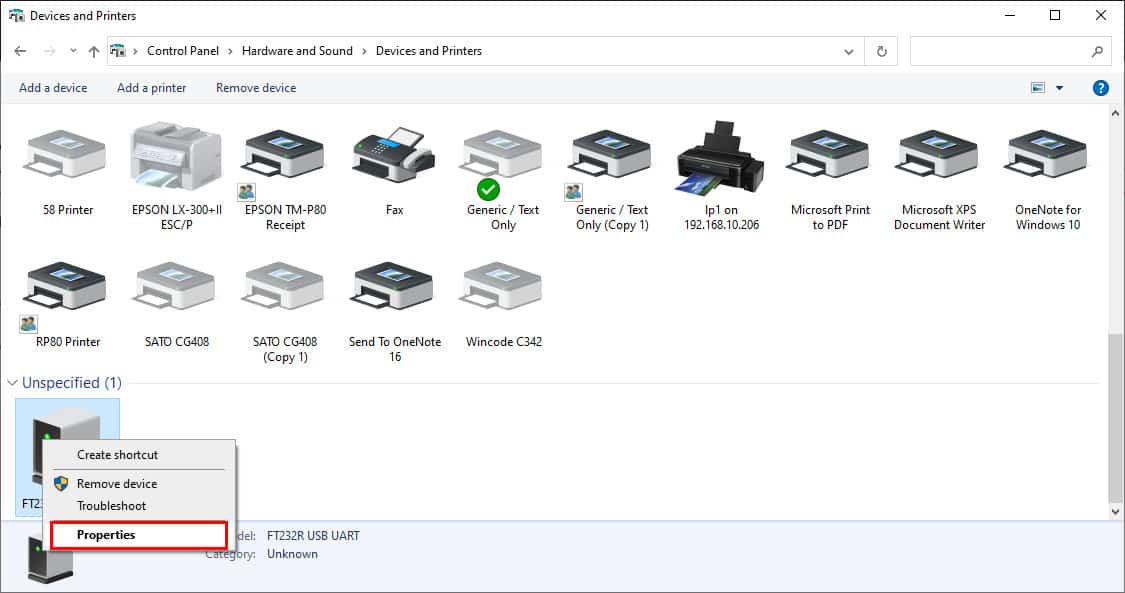The height and width of the screenshot is (593, 1125).
Task: Click the search magnifier icon
Action: 1098,51
